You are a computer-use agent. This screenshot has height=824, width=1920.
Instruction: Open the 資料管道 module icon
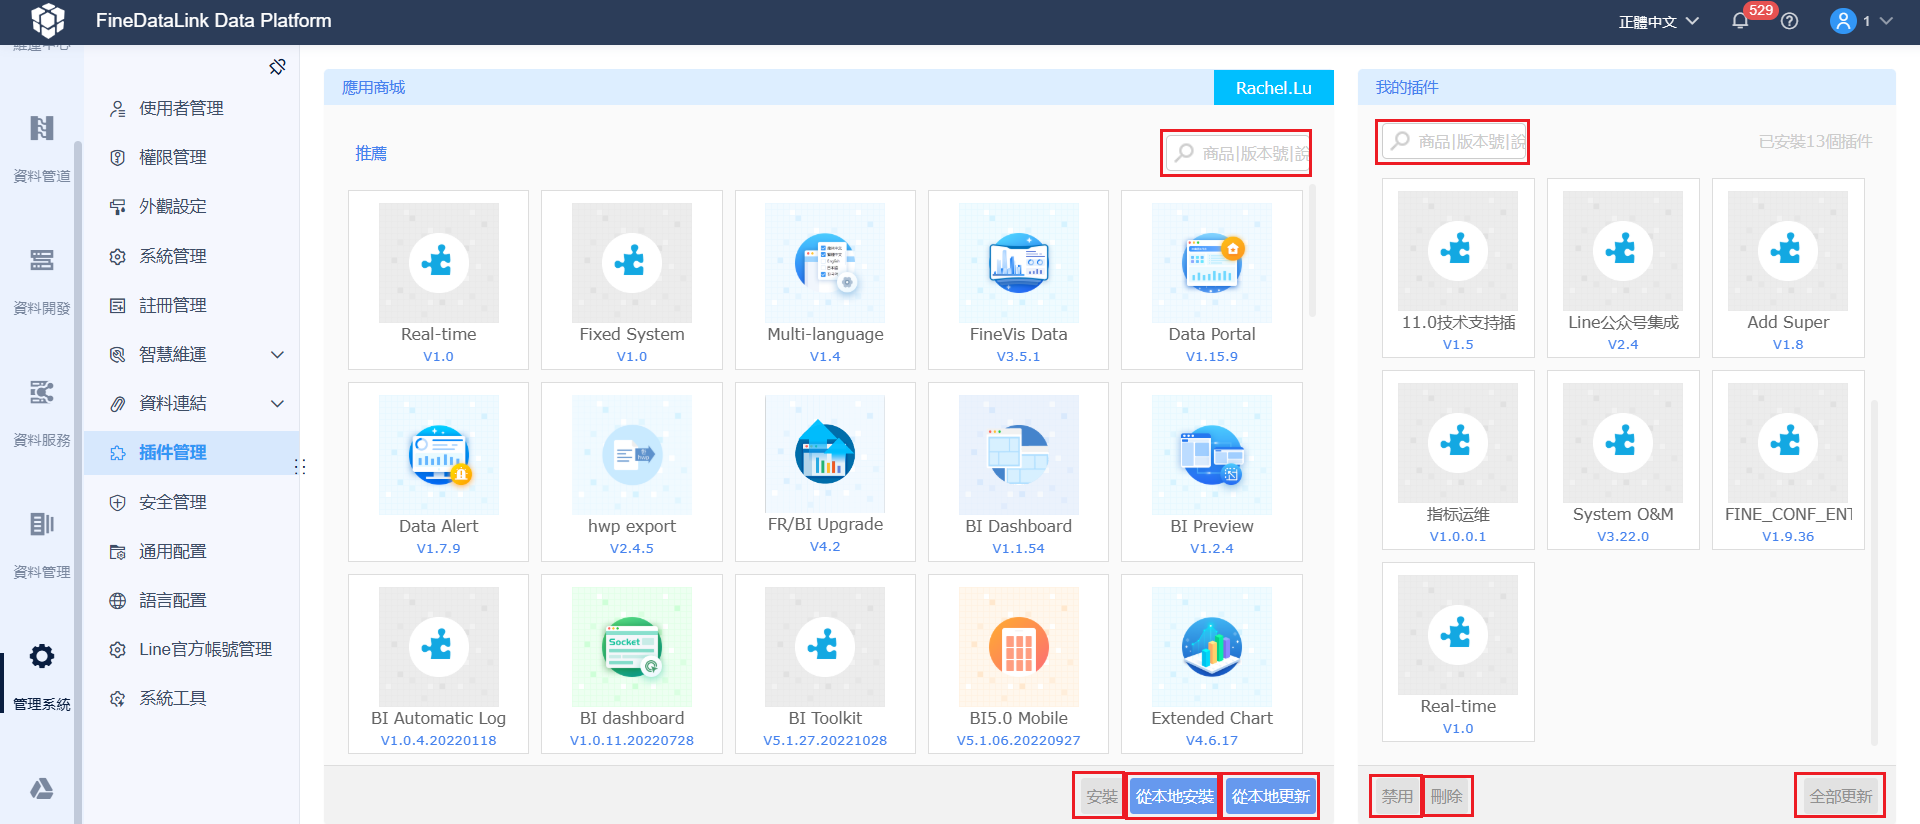click(42, 128)
